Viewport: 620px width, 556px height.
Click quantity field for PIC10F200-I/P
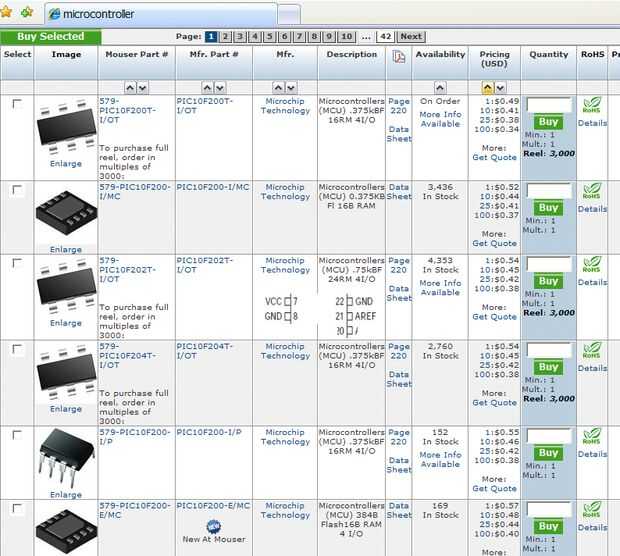click(549, 436)
